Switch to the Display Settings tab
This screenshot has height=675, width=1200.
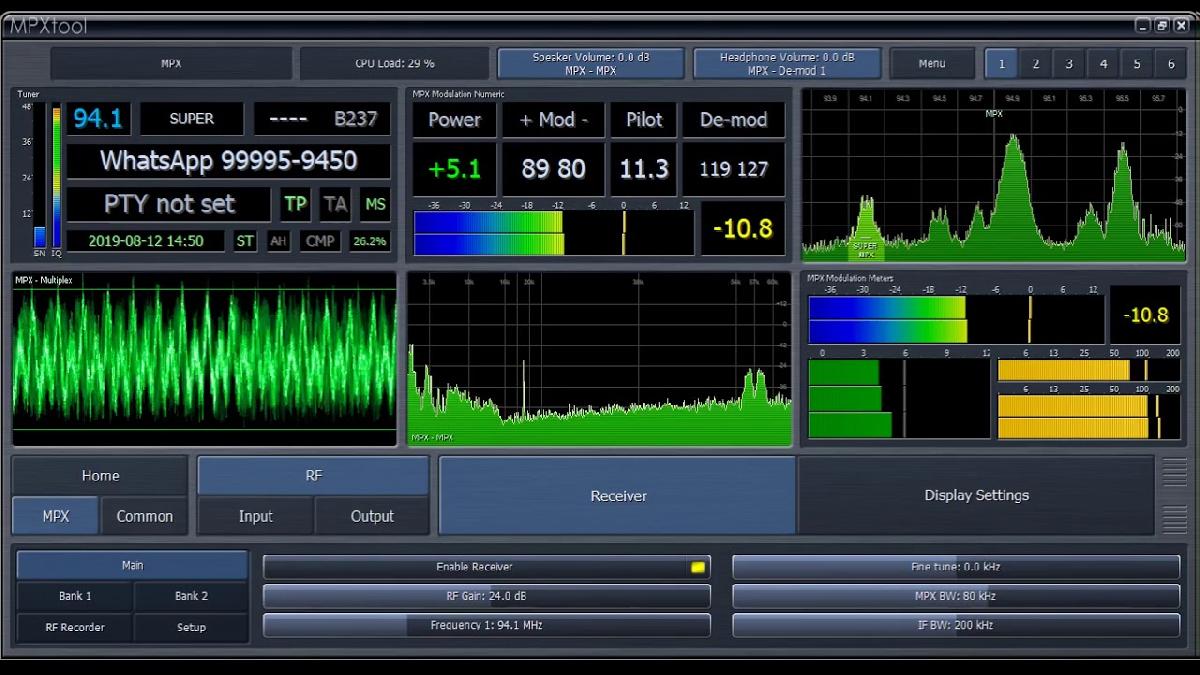coord(976,495)
